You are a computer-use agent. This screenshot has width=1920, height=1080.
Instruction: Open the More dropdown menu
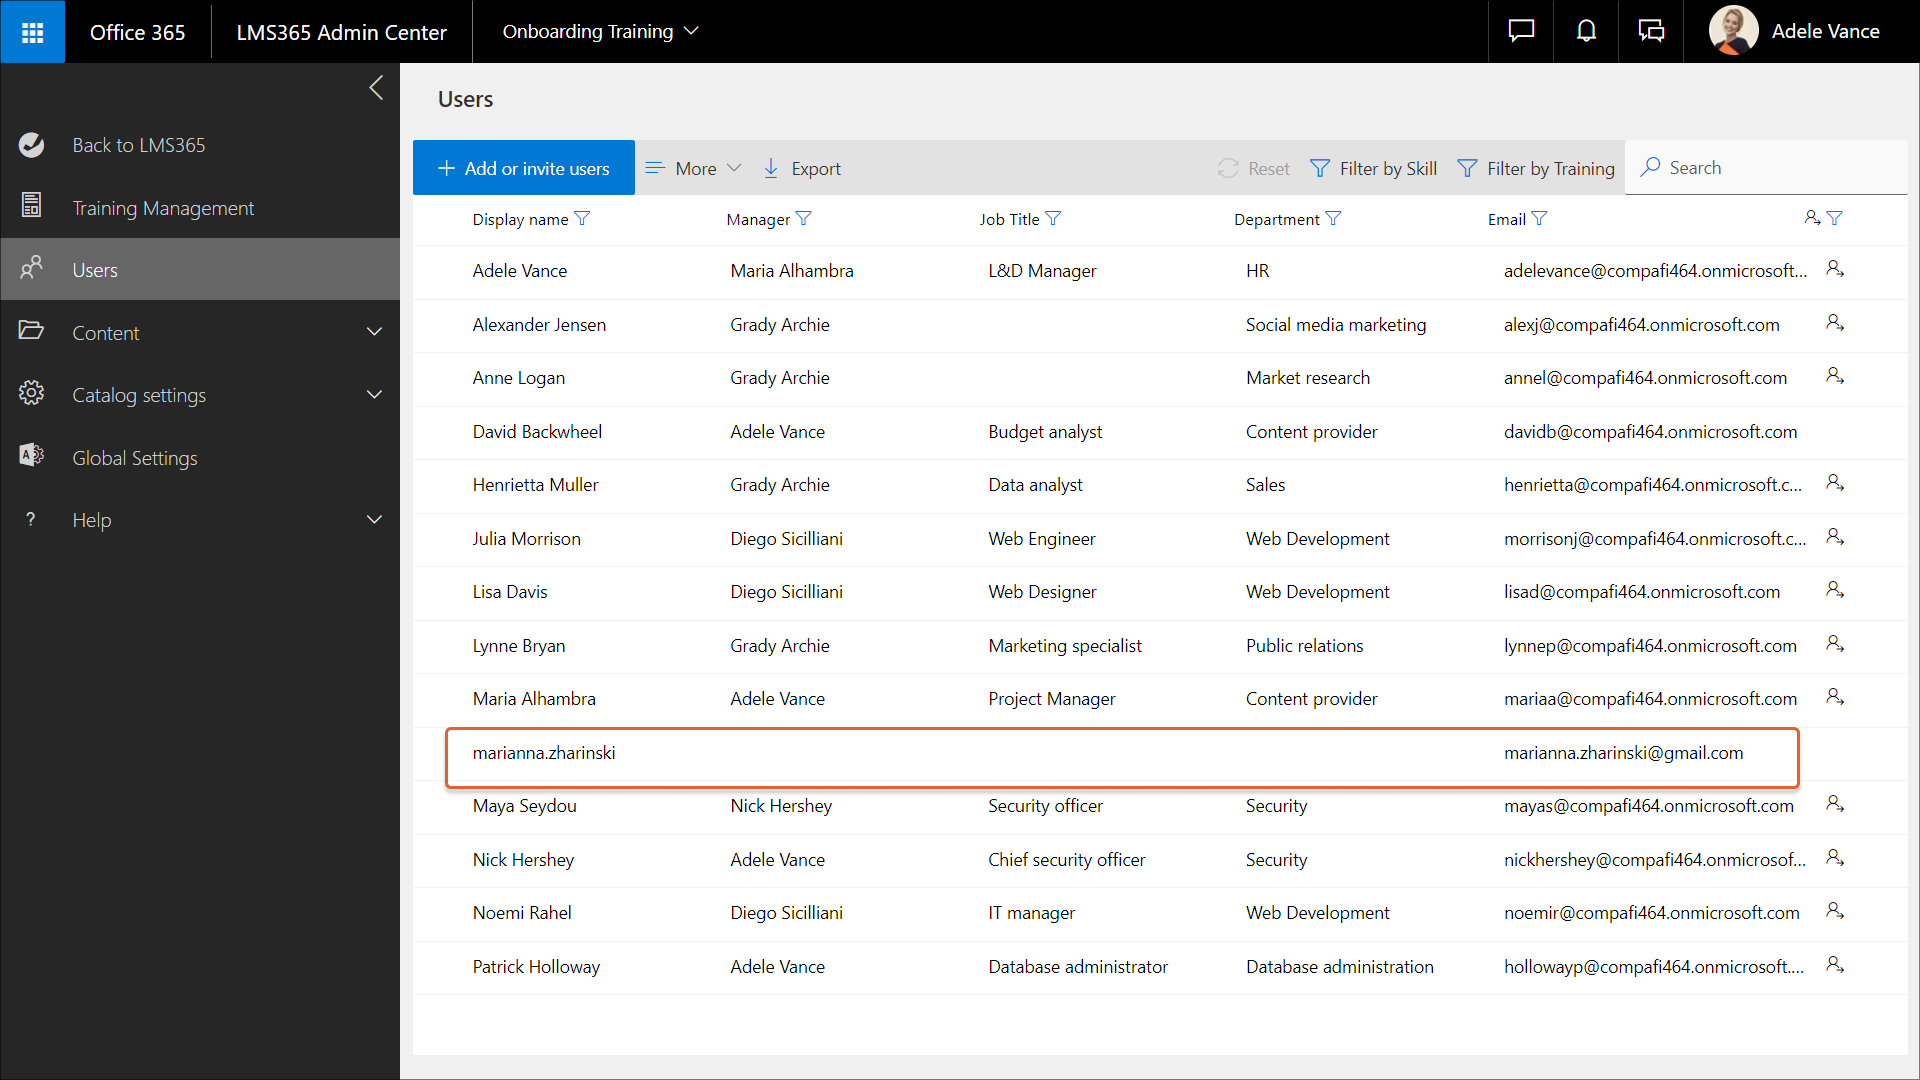(x=694, y=168)
